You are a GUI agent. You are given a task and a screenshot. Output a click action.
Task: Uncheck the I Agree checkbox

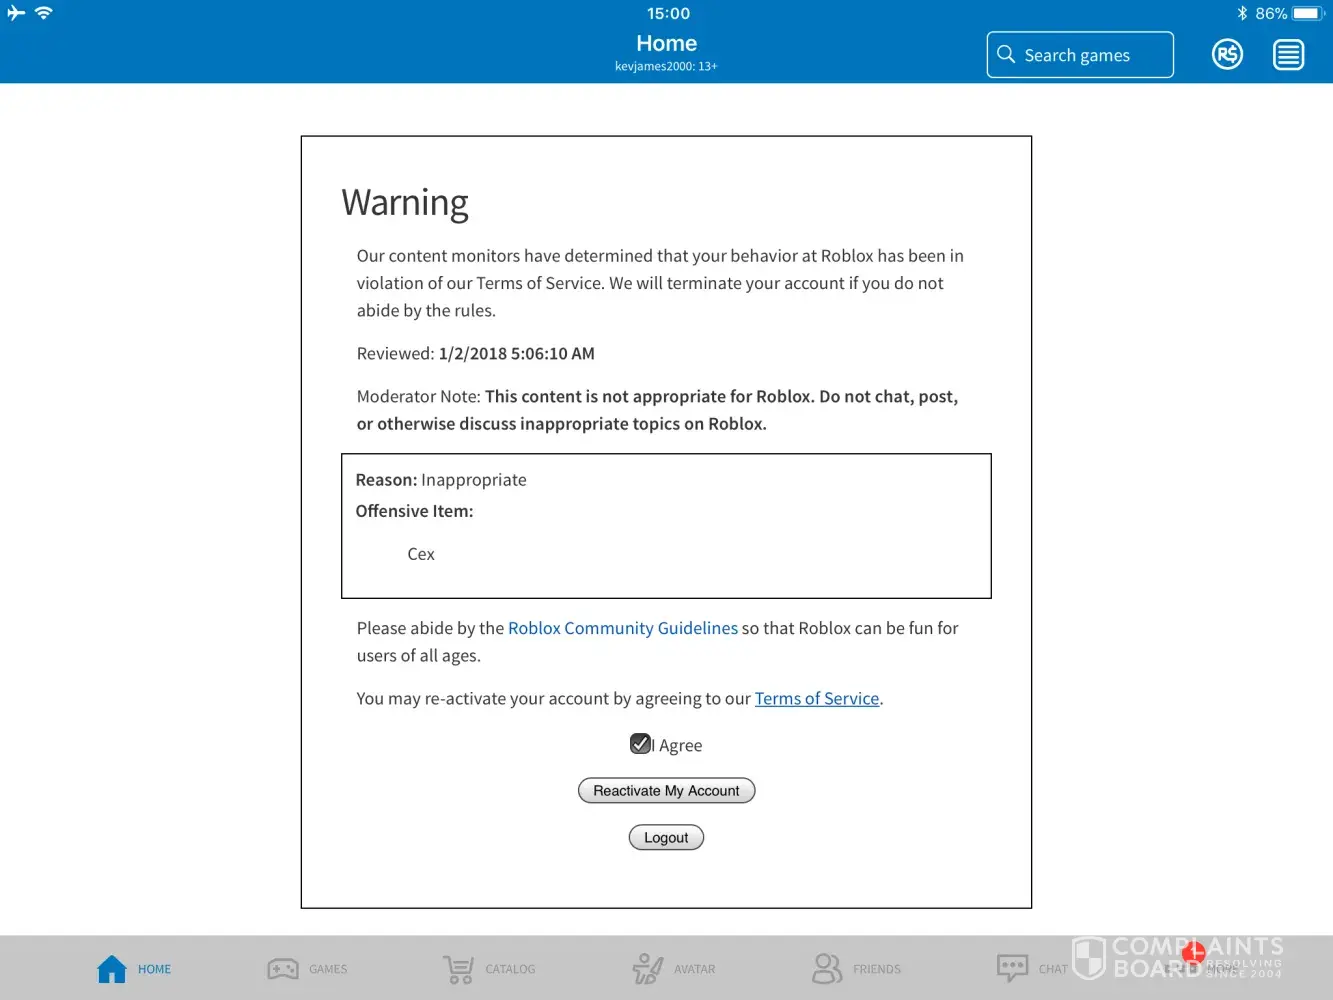point(640,744)
